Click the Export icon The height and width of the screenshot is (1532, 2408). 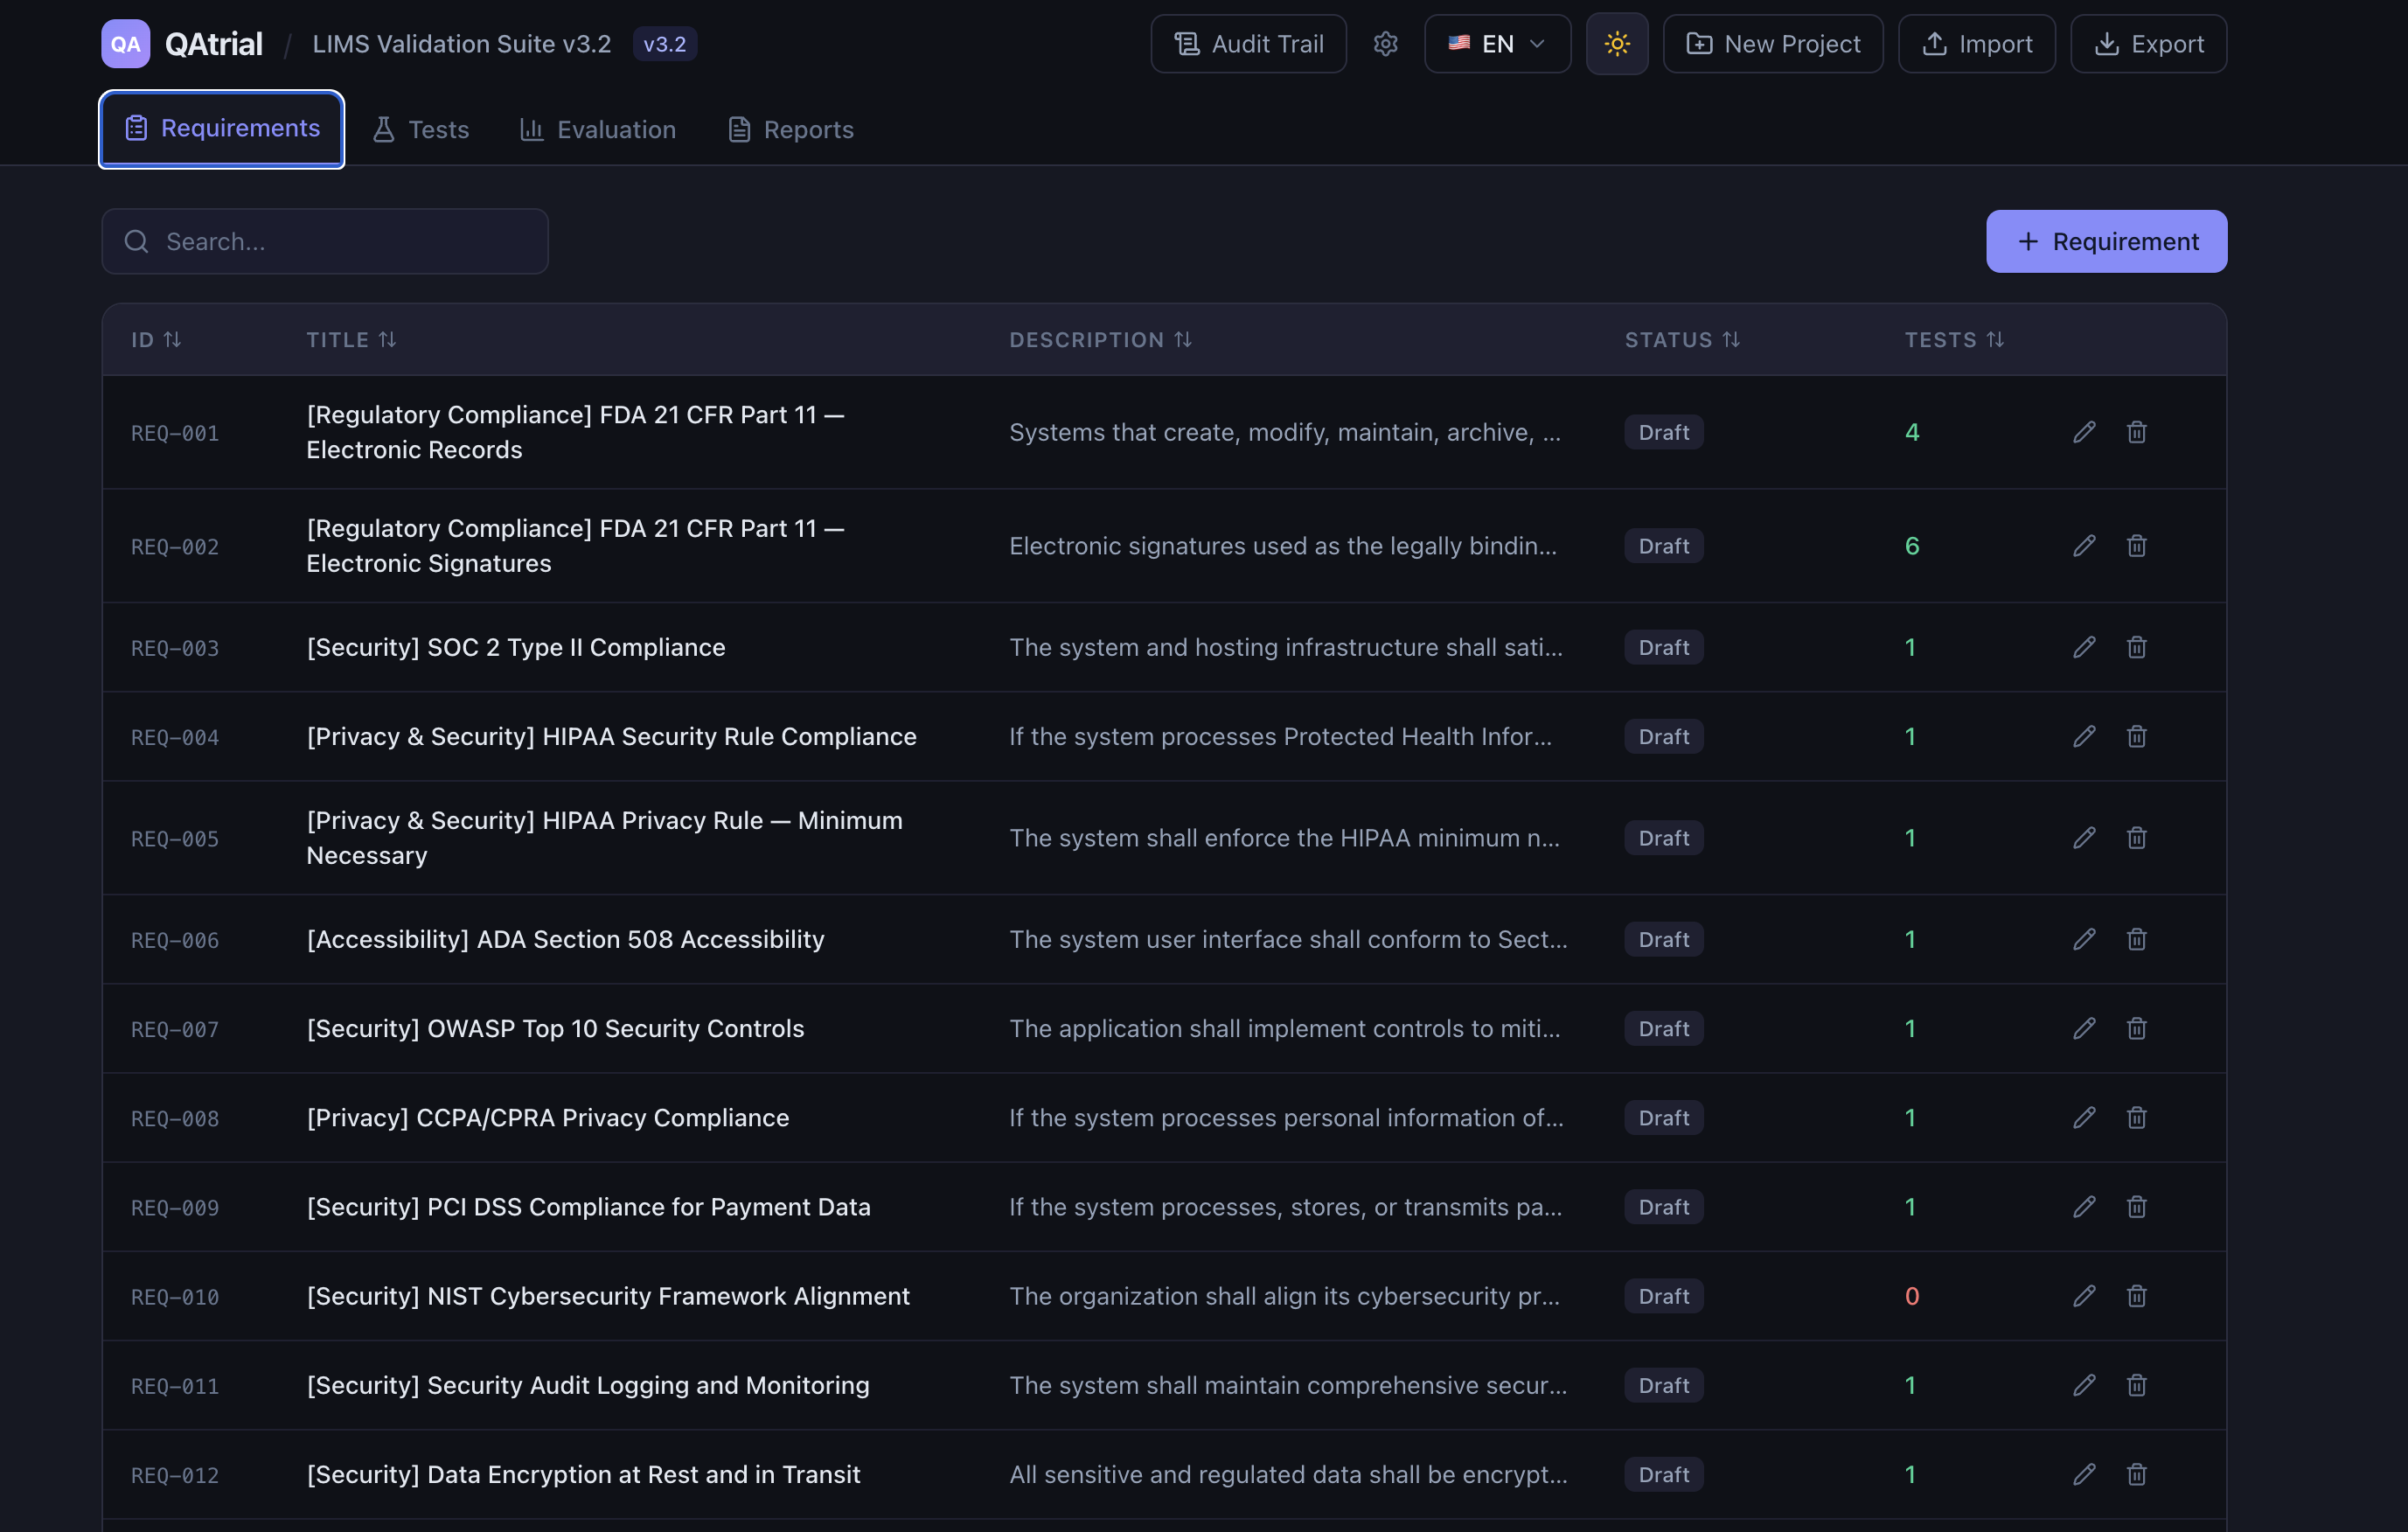click(x=2109, y=43)
